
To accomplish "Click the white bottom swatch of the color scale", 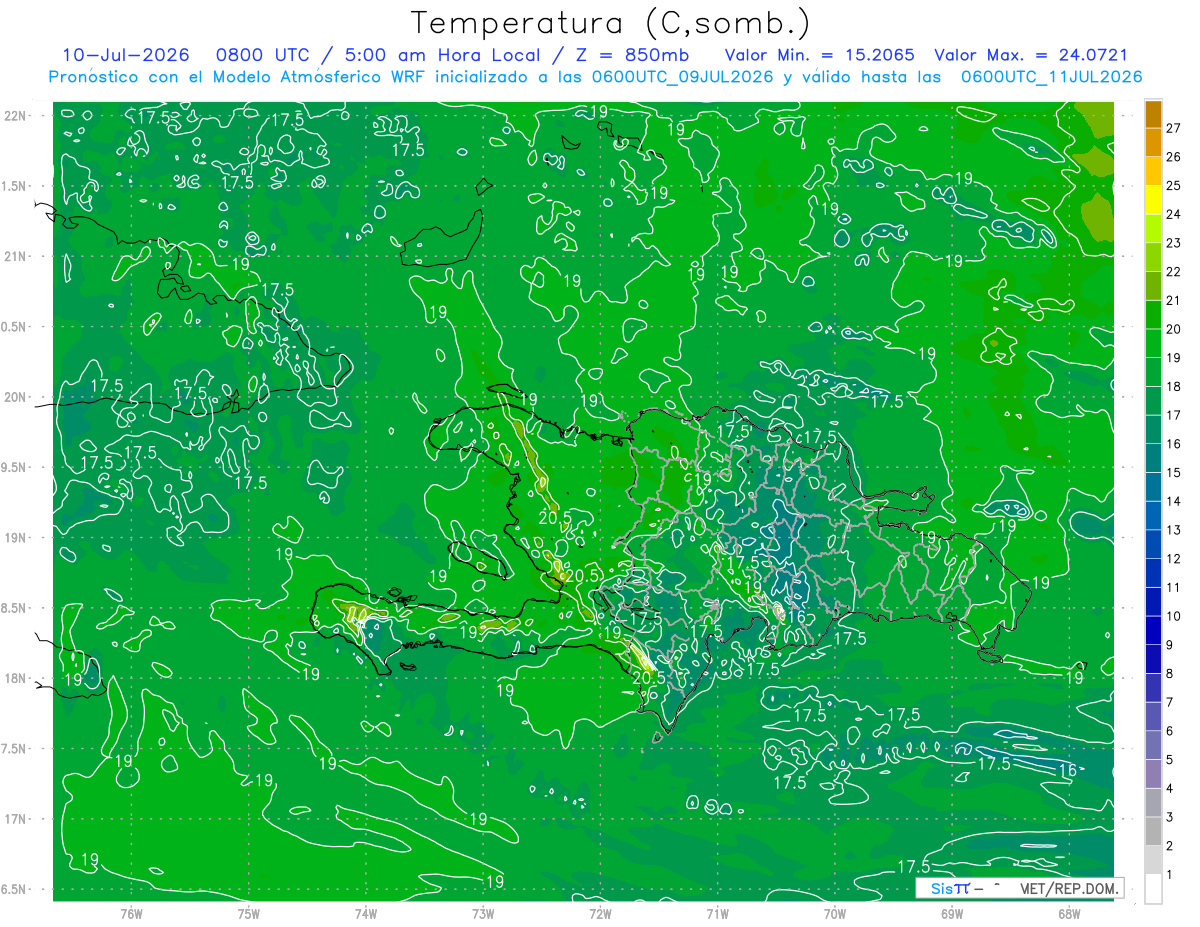I will click(1153, 889).
